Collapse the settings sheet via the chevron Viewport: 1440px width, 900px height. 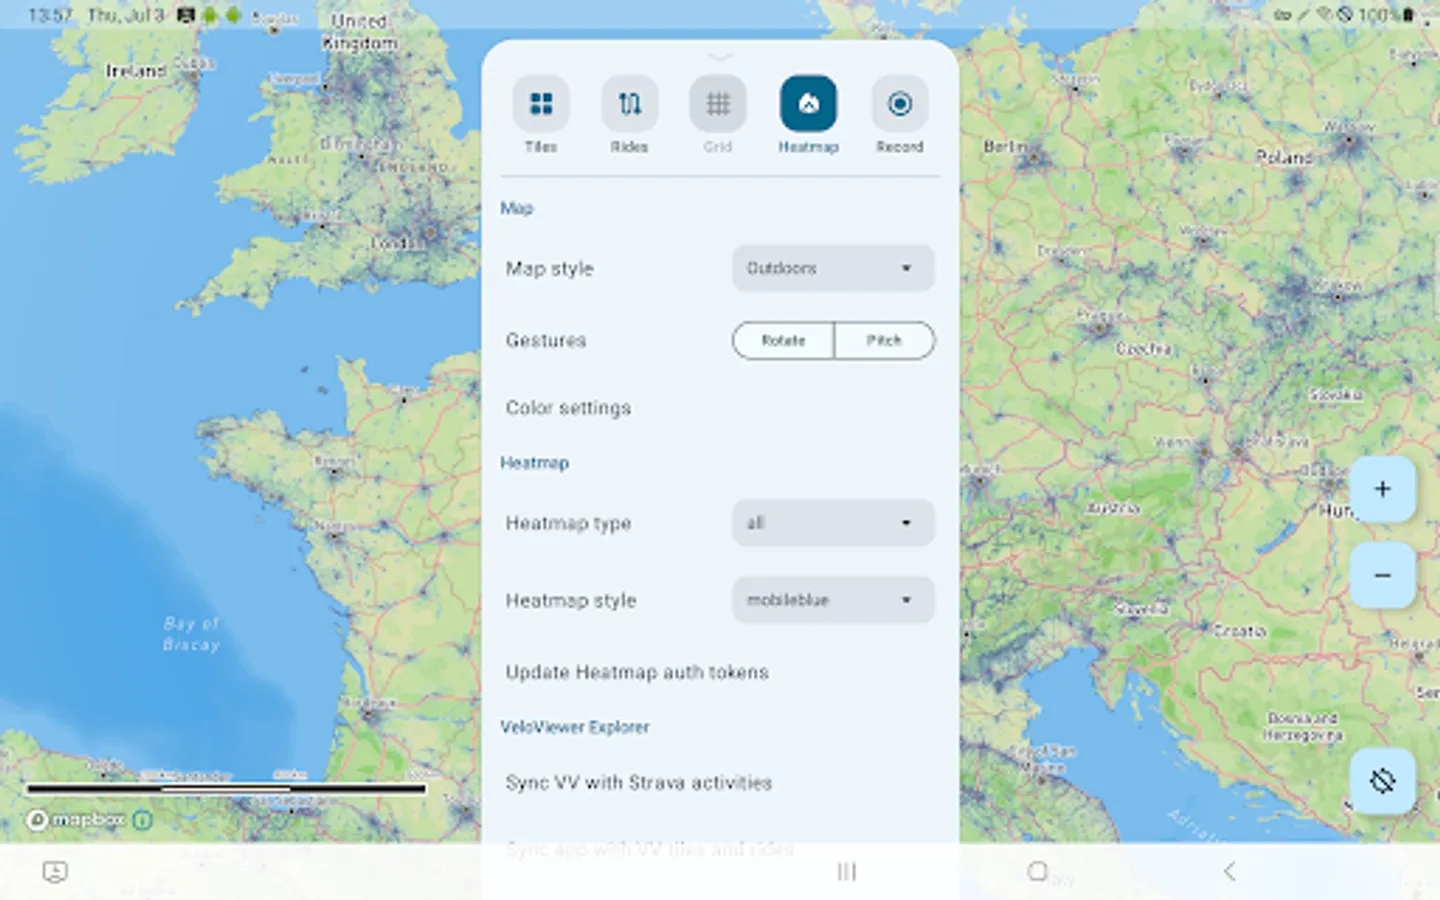pos(720,57)
